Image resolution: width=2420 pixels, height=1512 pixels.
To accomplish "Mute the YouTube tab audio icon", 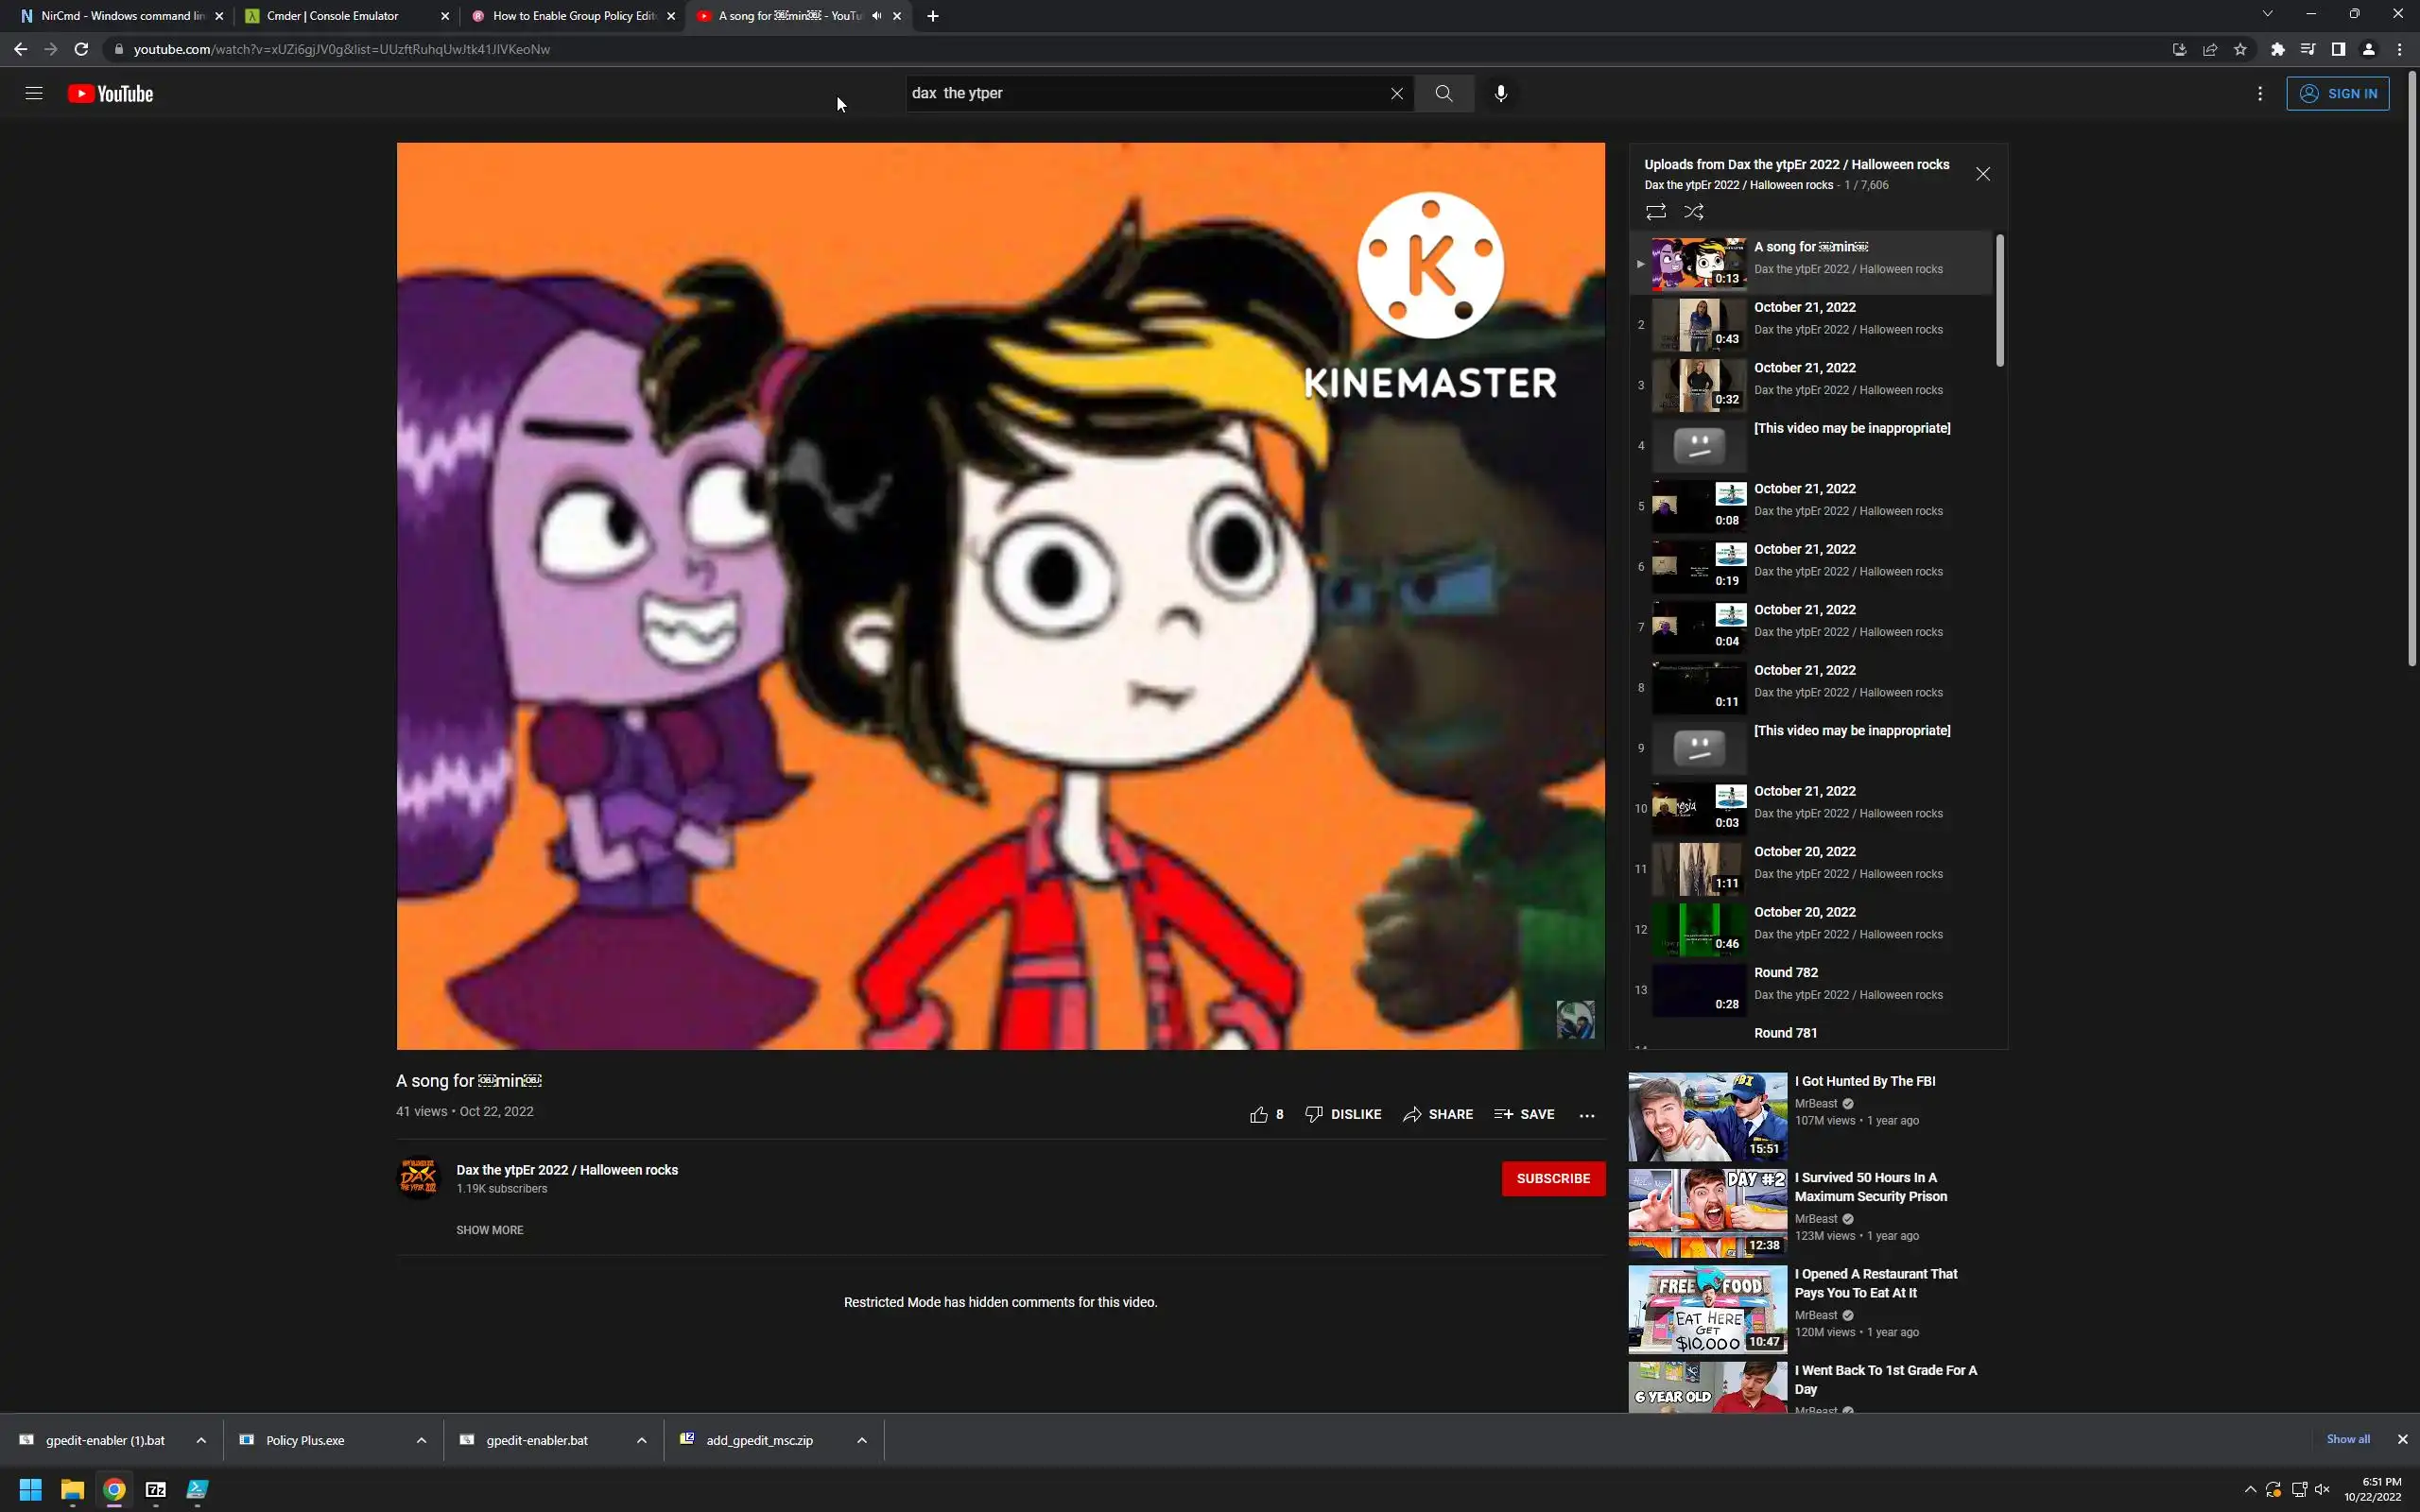I will pos(877,16).
